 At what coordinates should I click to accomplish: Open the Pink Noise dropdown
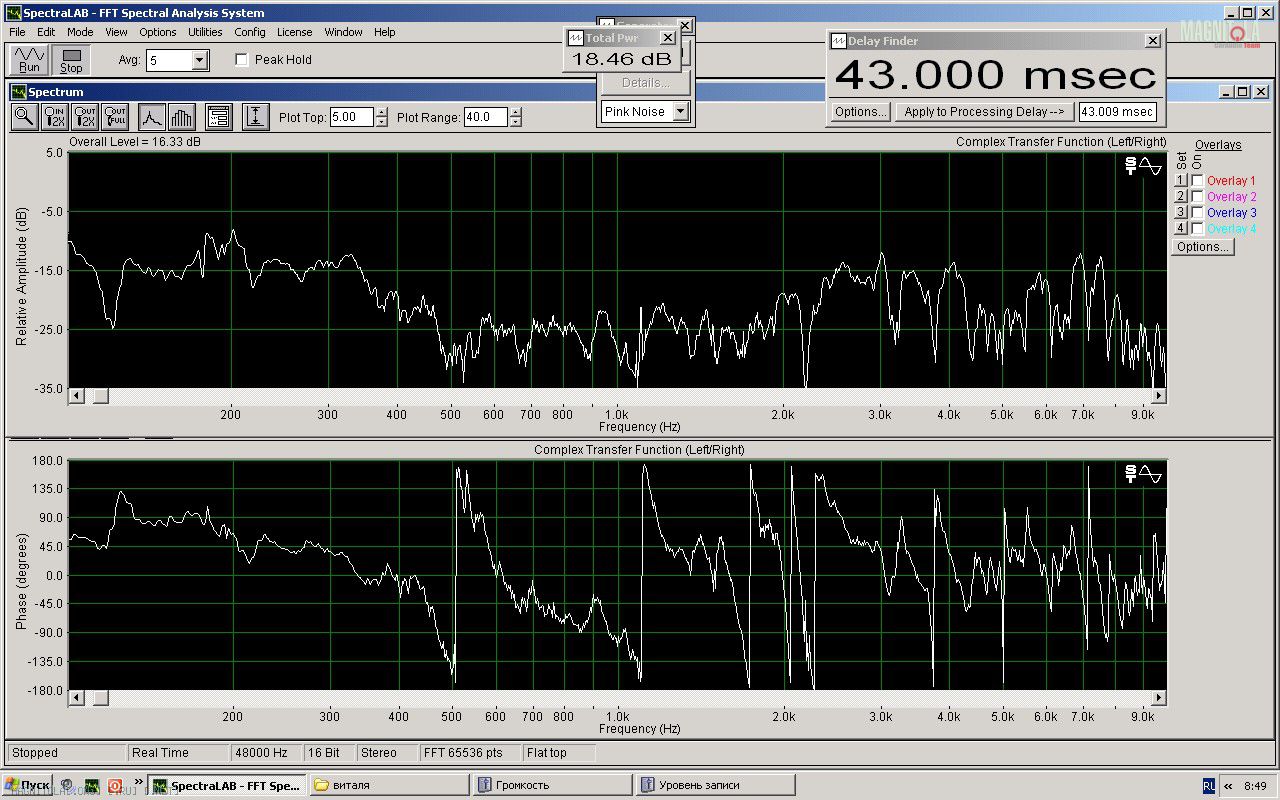tap(681, 112)
